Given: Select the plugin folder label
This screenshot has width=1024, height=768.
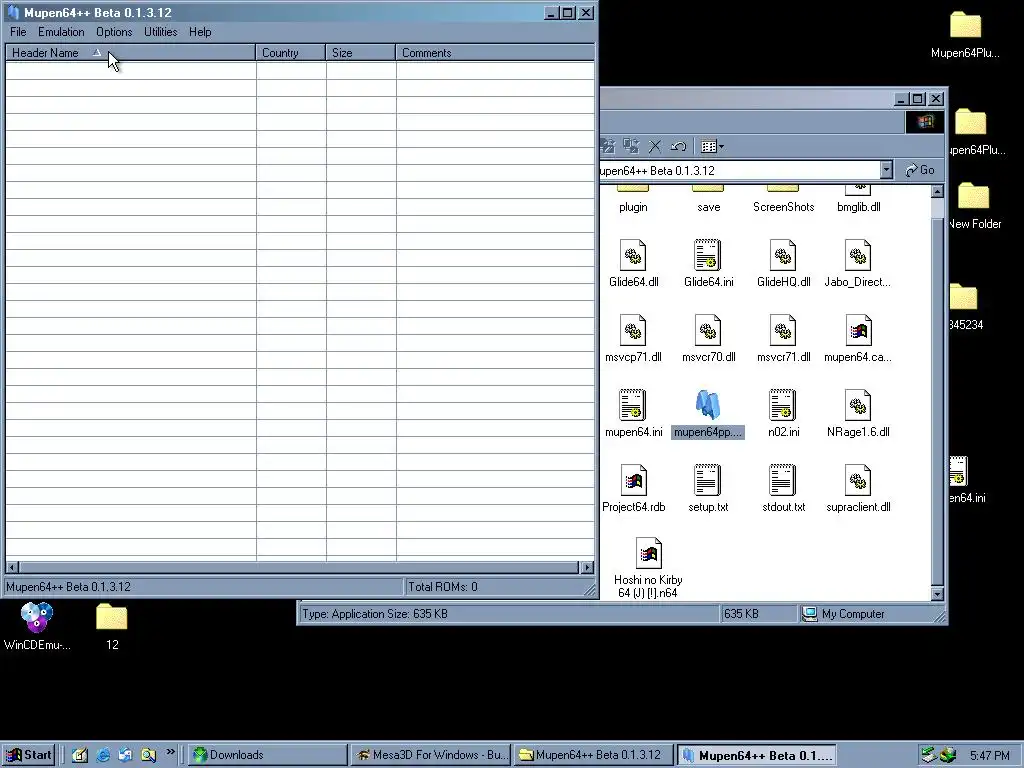Looking at the screenshot, I should point(633,207).
